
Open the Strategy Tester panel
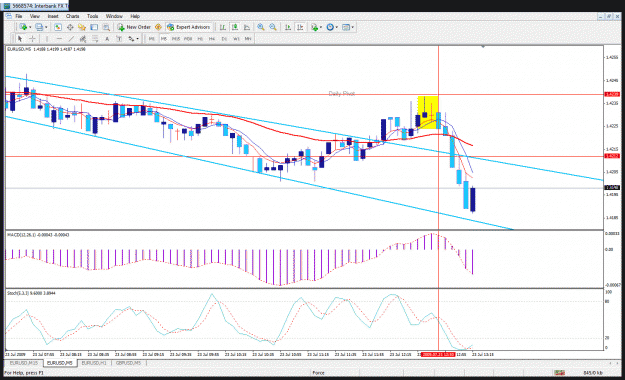(106, 27)
